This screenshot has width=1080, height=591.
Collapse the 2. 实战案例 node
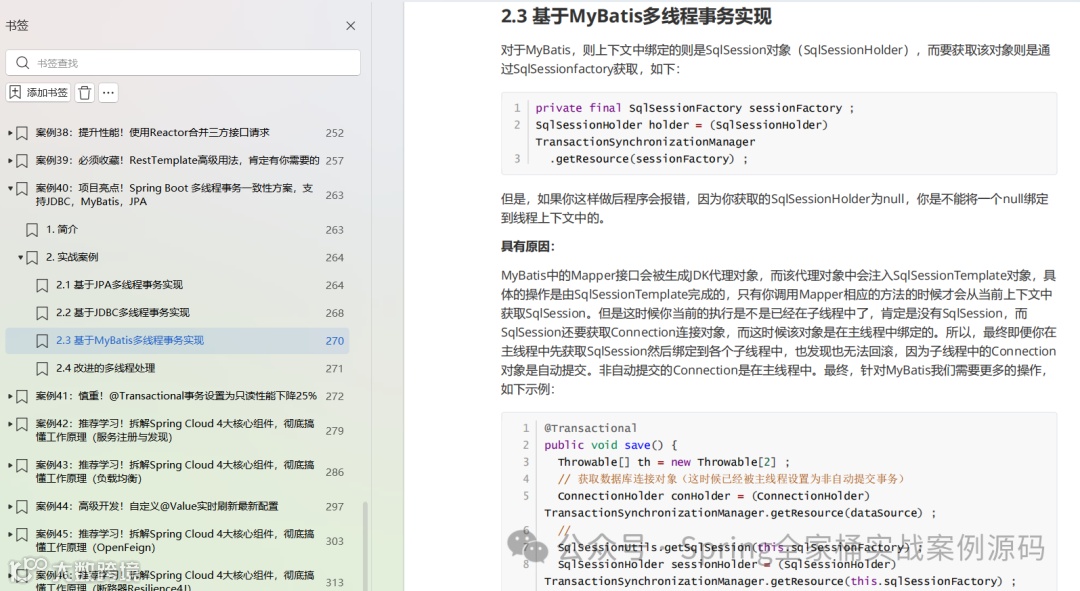20,257
